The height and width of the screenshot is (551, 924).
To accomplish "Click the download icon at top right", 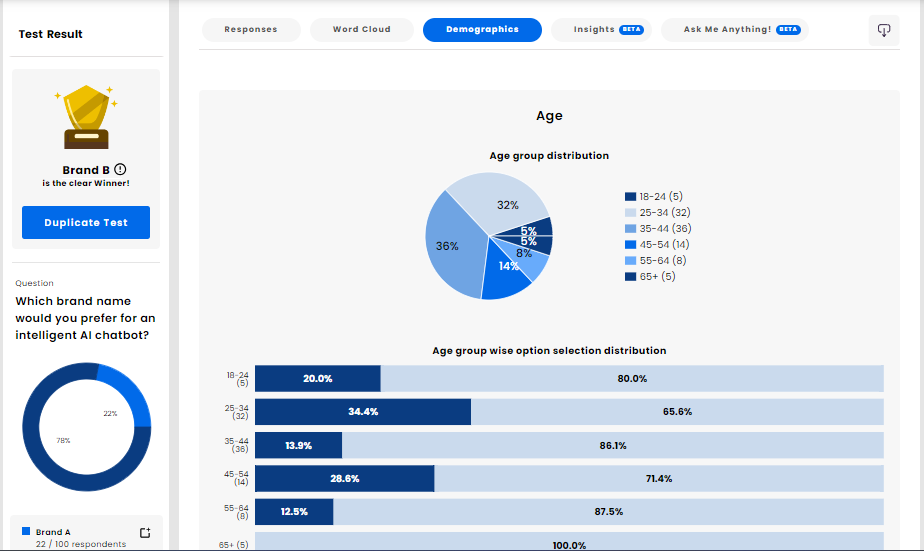I will (884, 30).
